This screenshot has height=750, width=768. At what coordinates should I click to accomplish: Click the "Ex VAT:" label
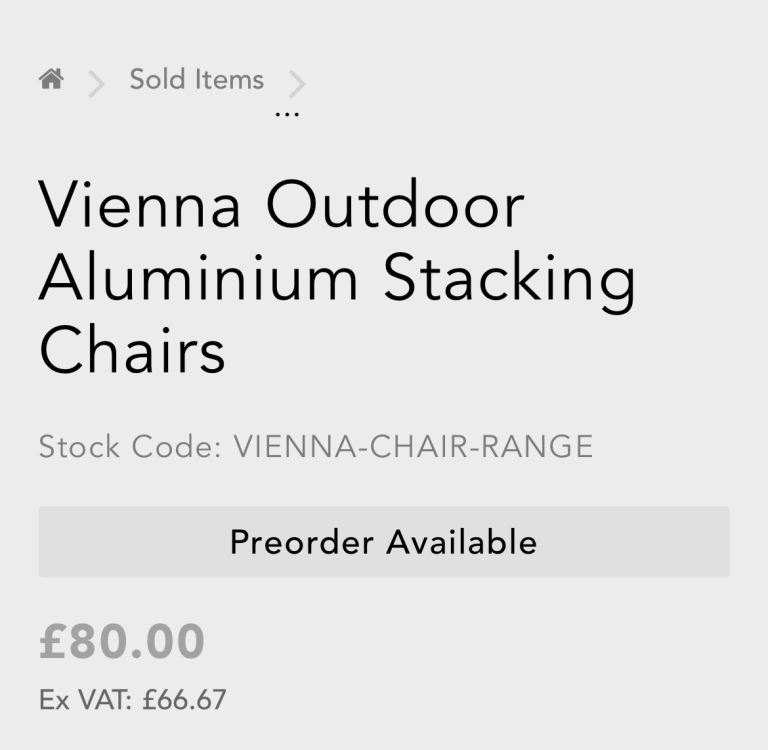click(85, 699)
